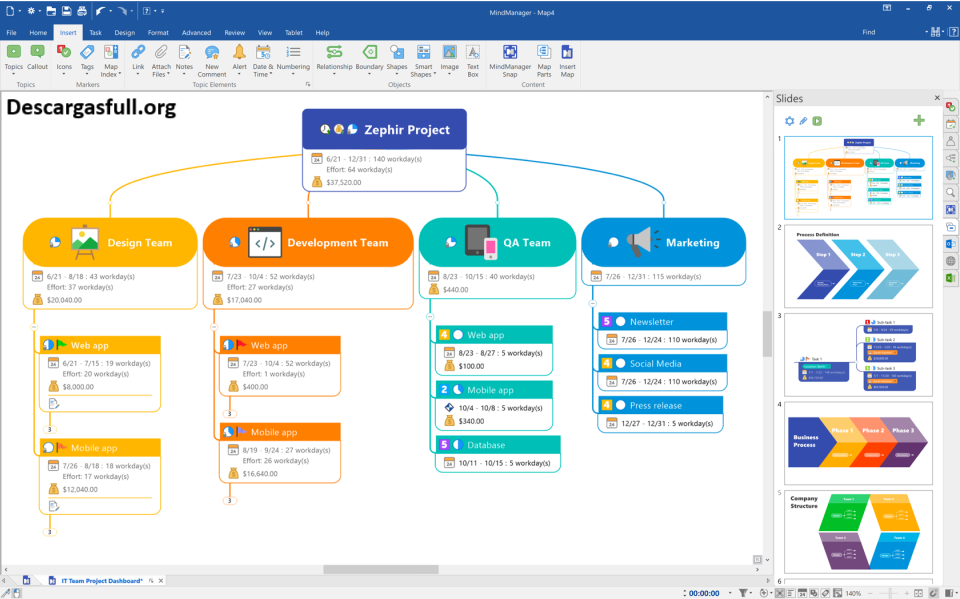Open the Review ribbon tab
This screenshot has height=599, width=960.
coord(234,32)
